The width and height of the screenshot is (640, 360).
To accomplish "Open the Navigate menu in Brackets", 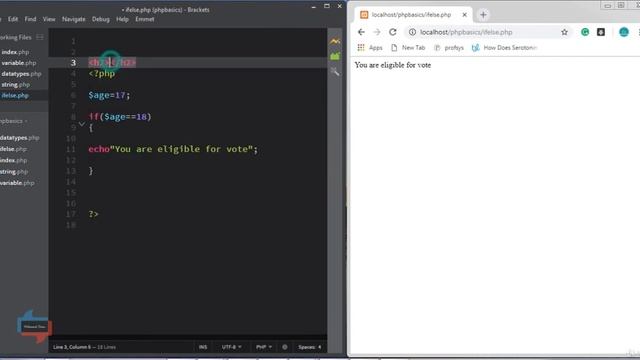I will pyautogui.click(x=73, y=19).
